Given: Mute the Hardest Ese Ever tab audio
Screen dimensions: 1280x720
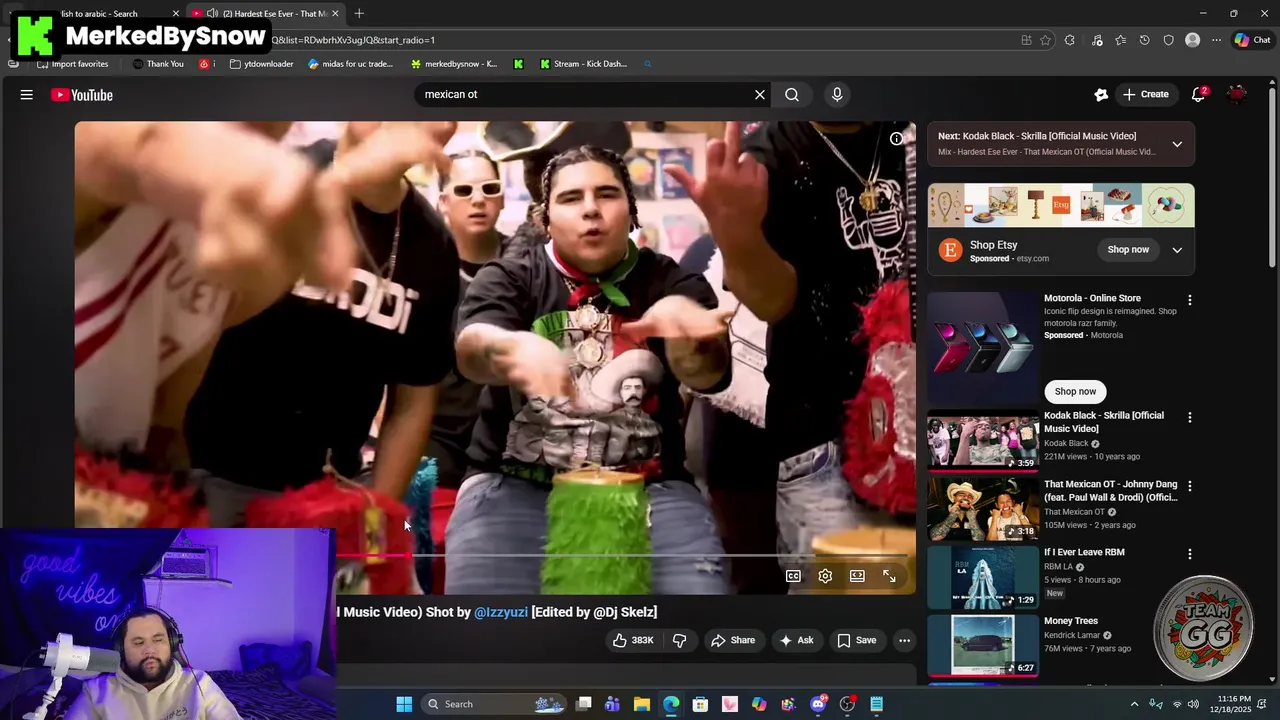Looking at the screenshot, I should [212, 13].
